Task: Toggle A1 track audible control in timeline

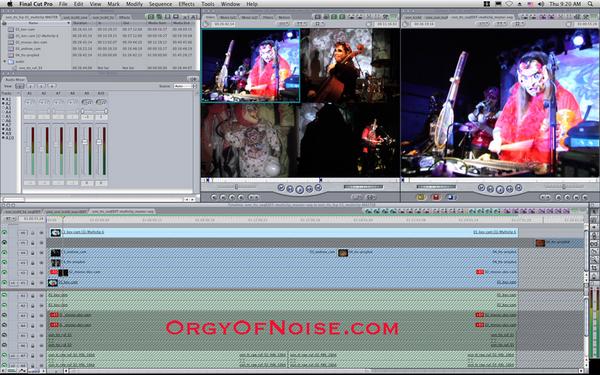Action: (x=5, y=295)
